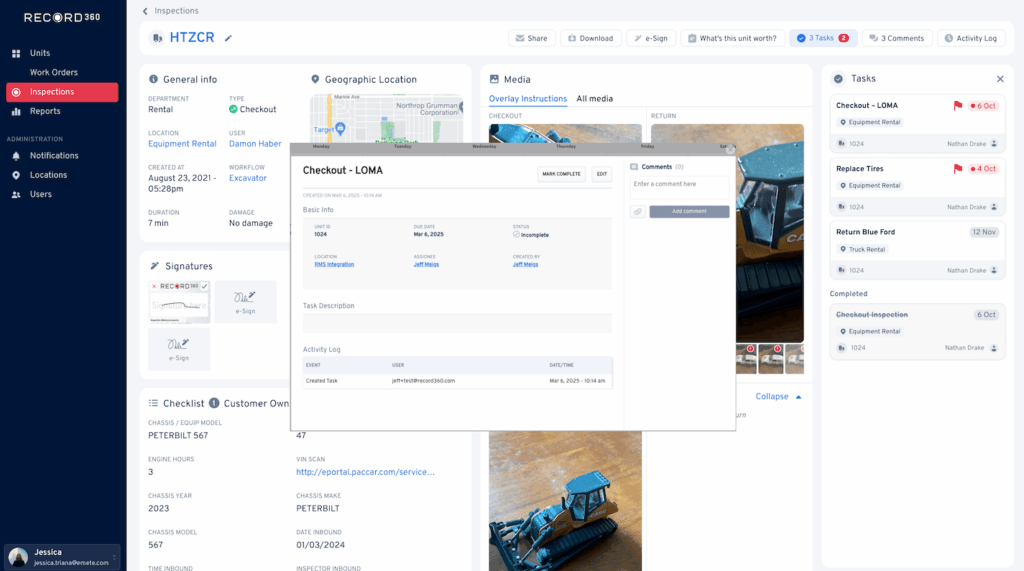
Task: Open created by Jeff Meigs link
Action: [x=525, y=265]
